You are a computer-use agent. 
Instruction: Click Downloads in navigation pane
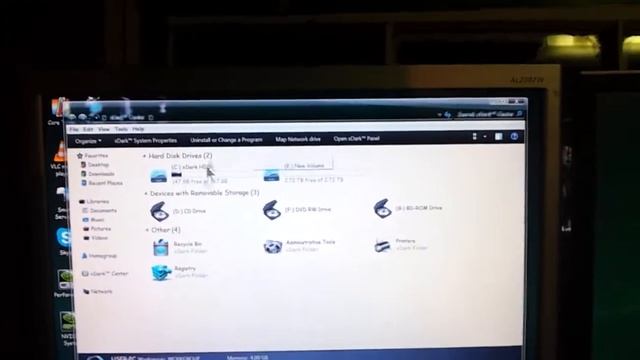[x=101, y=174]
